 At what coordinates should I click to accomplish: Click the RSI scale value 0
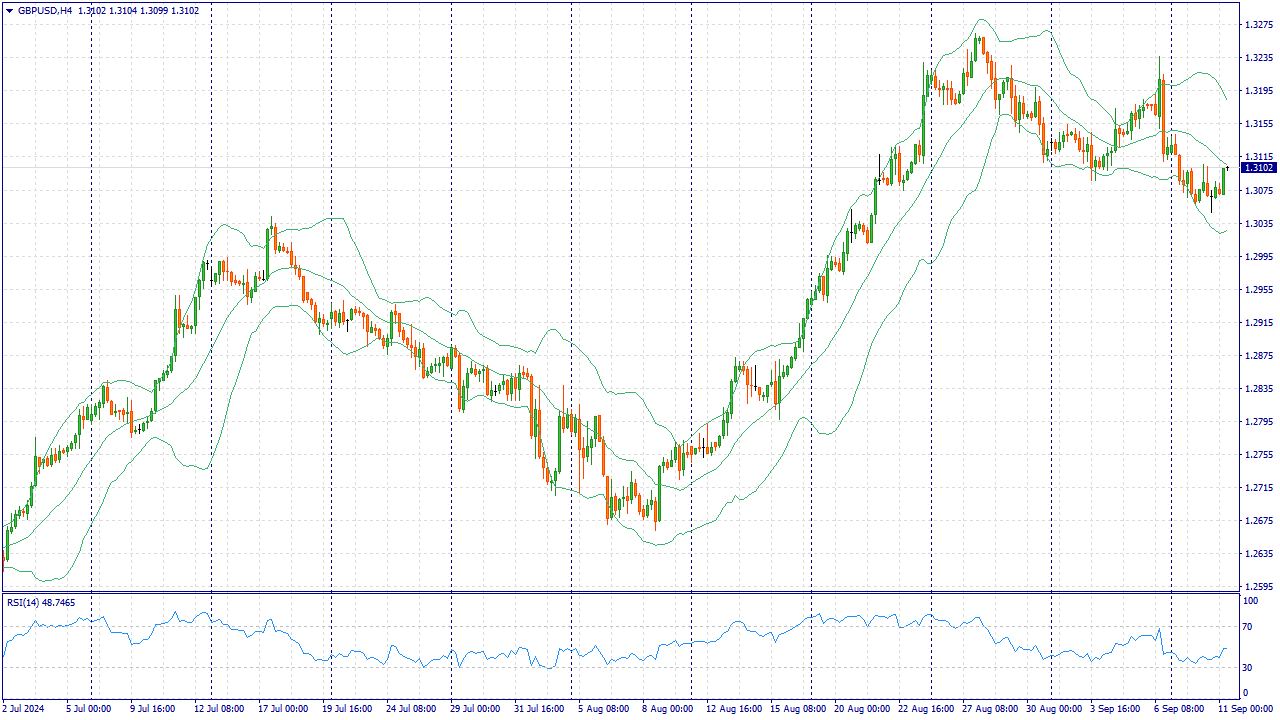(x=1245, y=692)
